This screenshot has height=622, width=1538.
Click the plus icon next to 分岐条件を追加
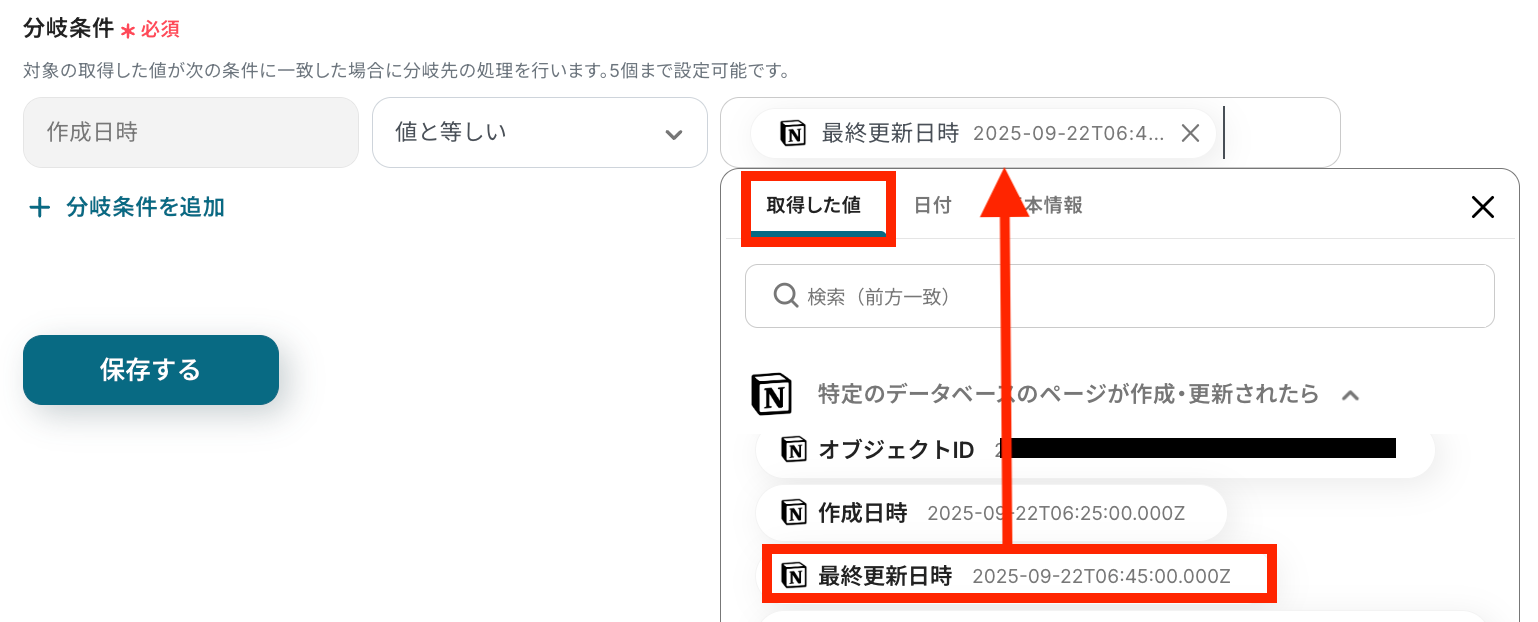tap(40, 207)
